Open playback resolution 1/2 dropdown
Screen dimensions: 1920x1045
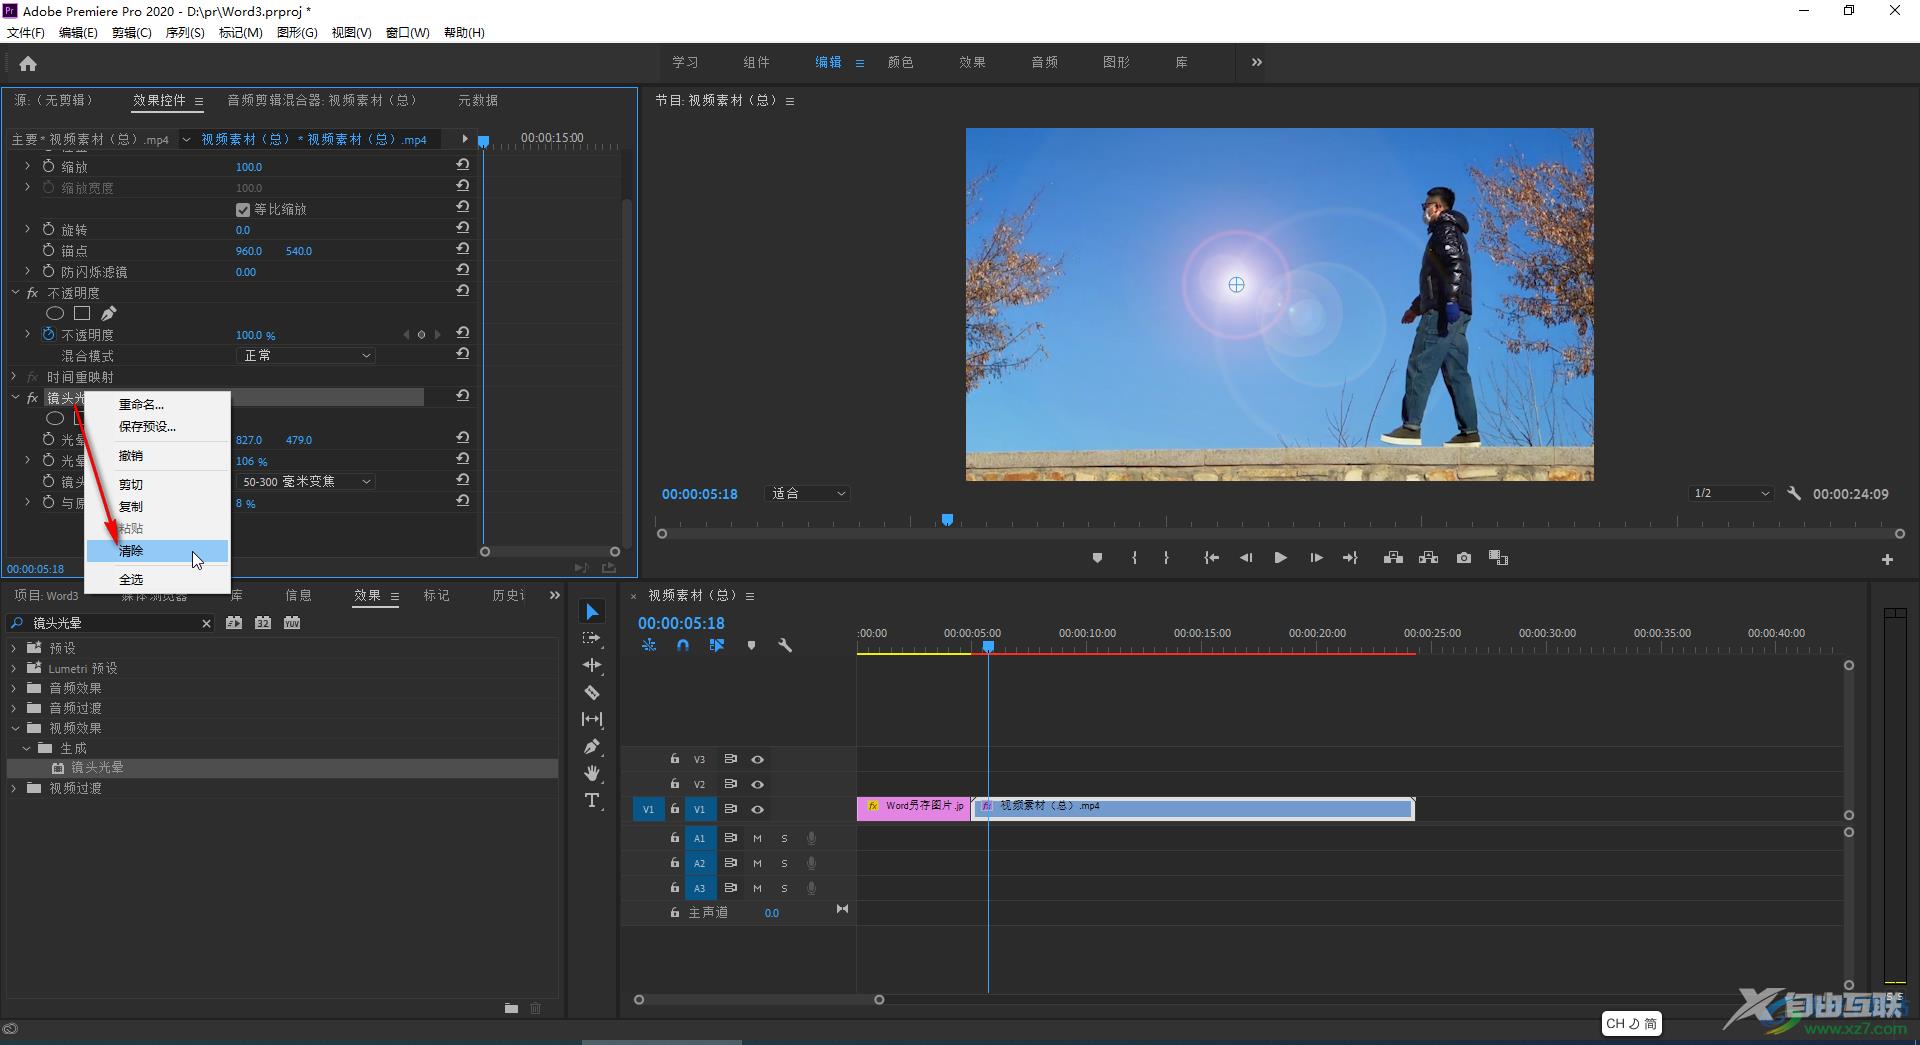[x=1731, y=493]
